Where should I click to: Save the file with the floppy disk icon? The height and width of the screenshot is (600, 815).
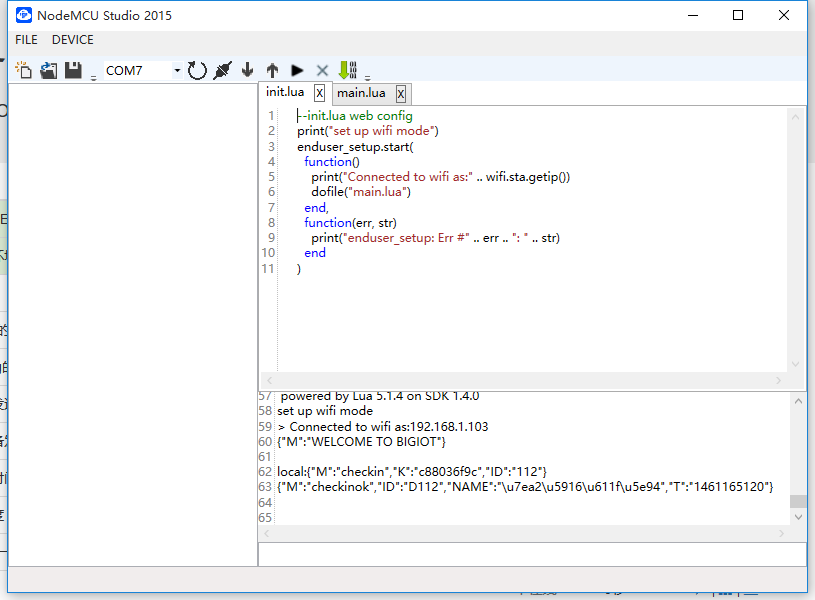73,70
